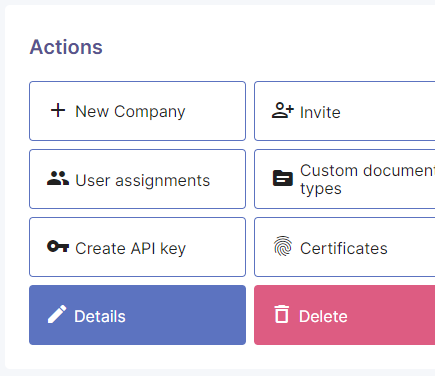Click the key icon on Create API key
Screen dimensions: 435x376
(x=58, y=247)
